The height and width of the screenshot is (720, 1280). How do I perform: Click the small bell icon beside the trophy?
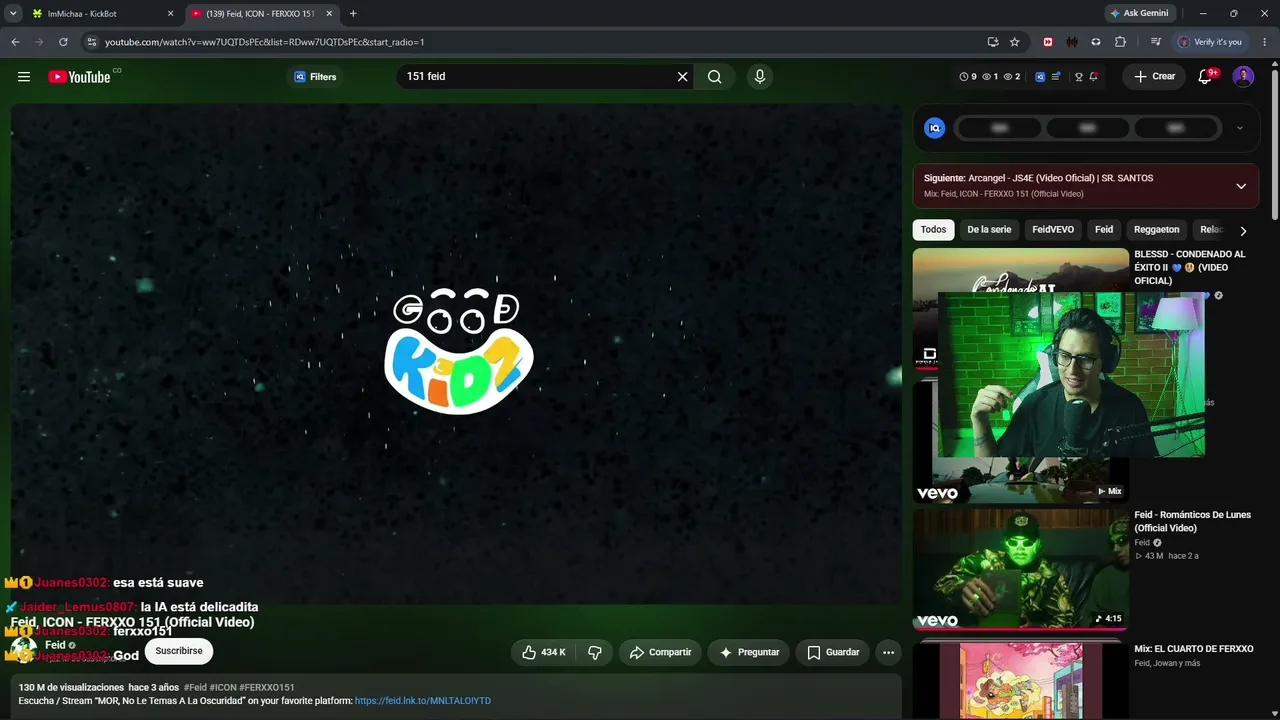[1094, 77]
